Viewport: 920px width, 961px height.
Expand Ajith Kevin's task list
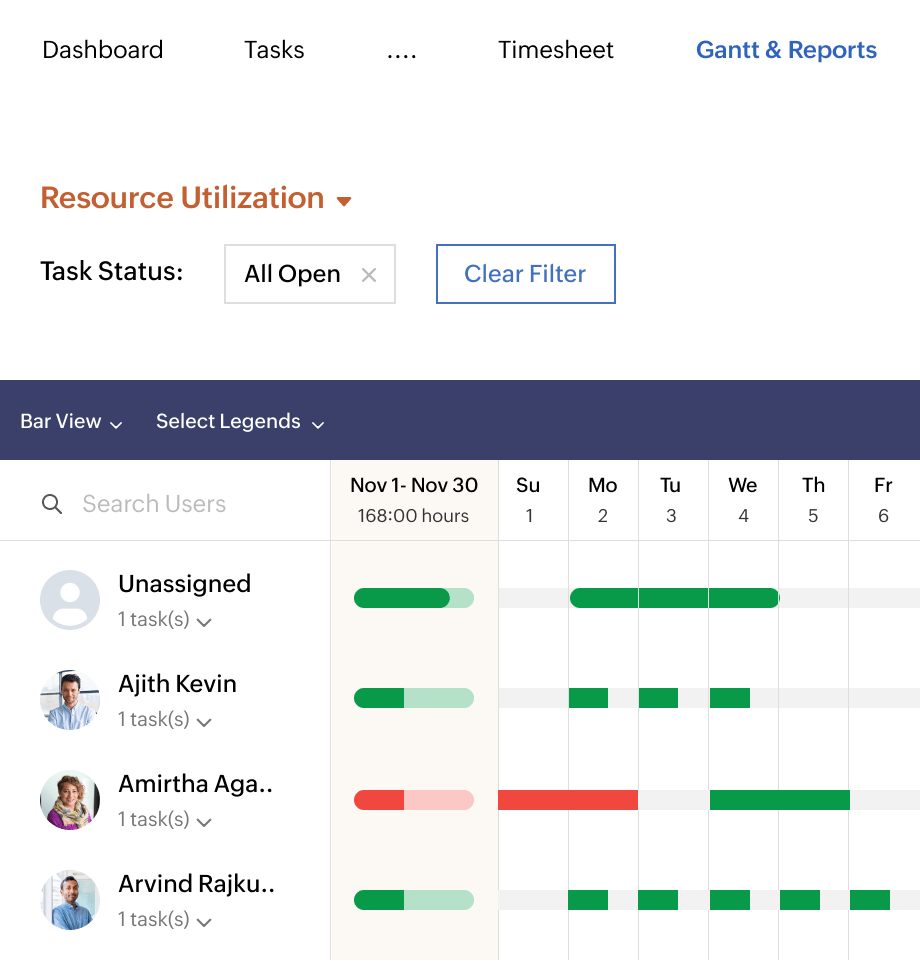[x=204, y=721]
